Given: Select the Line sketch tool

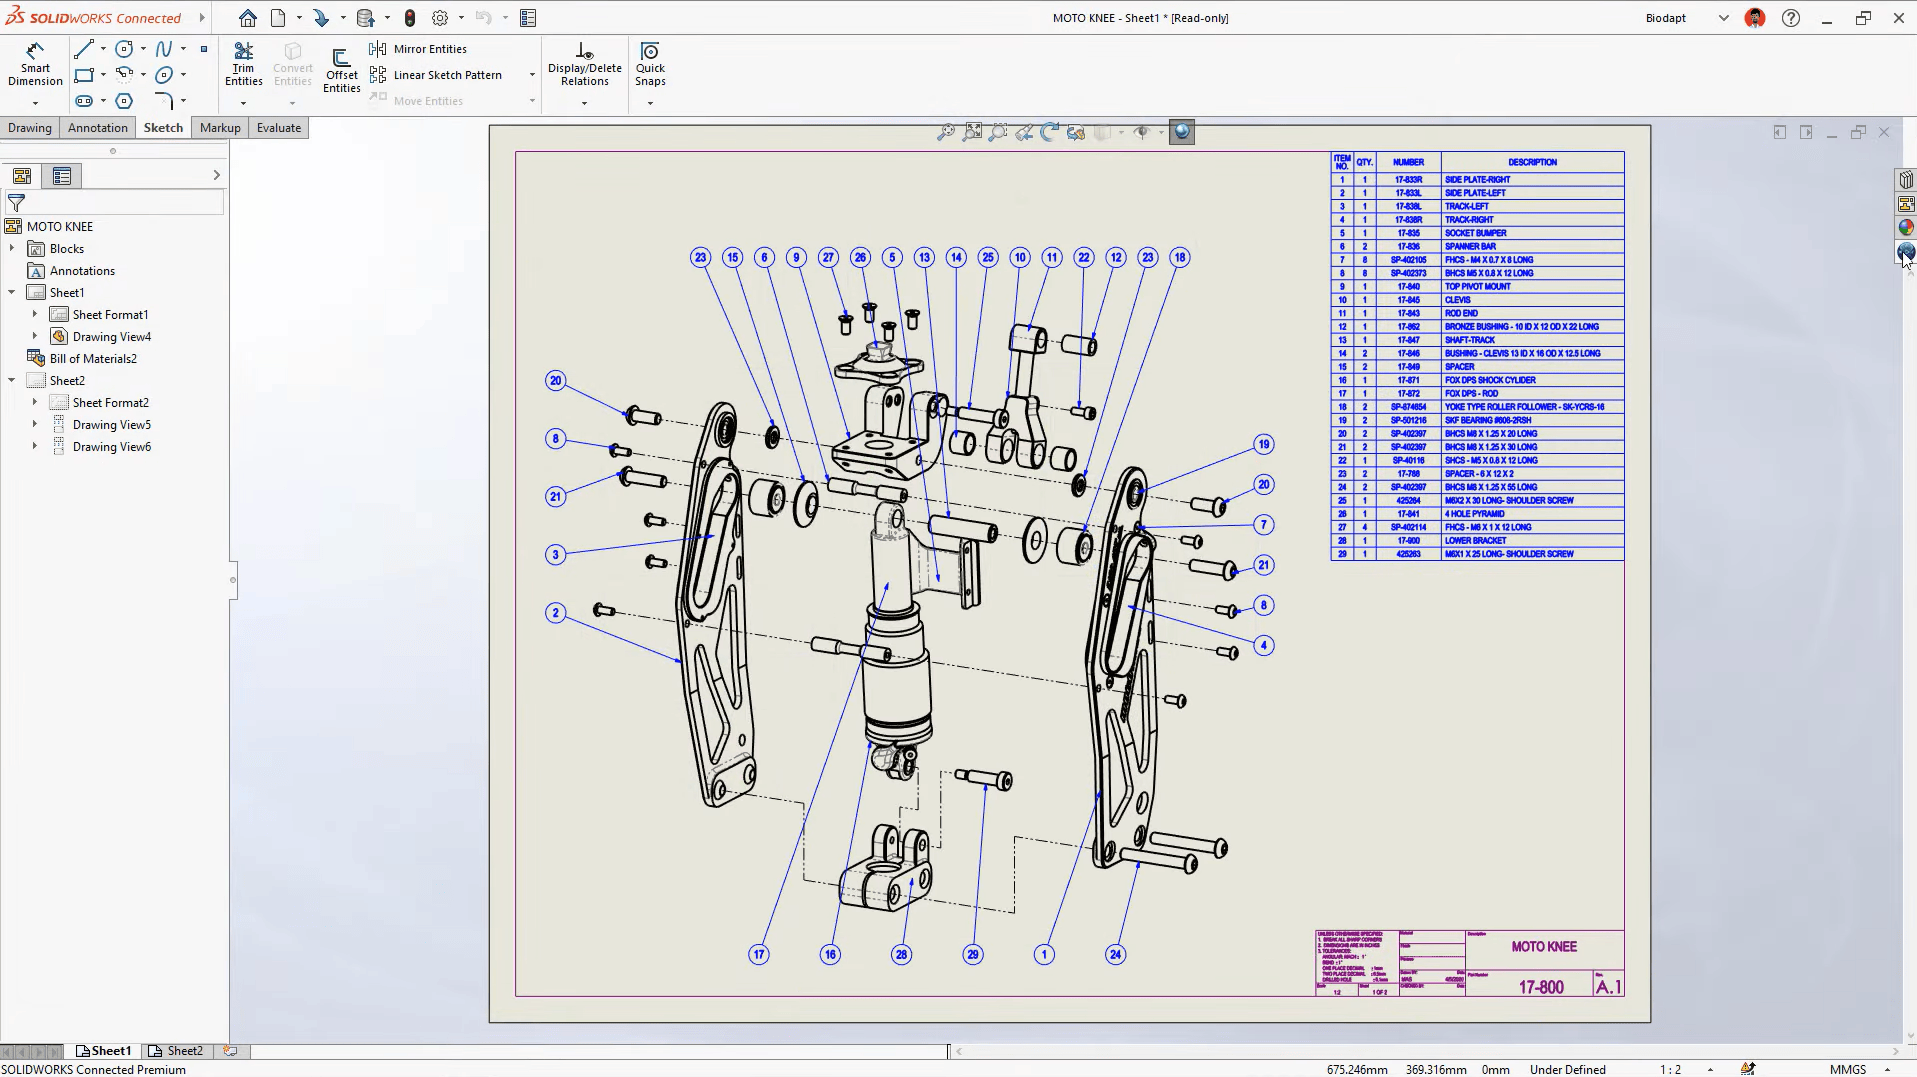Looking at the screenshot, I should (x=84, y=49).
